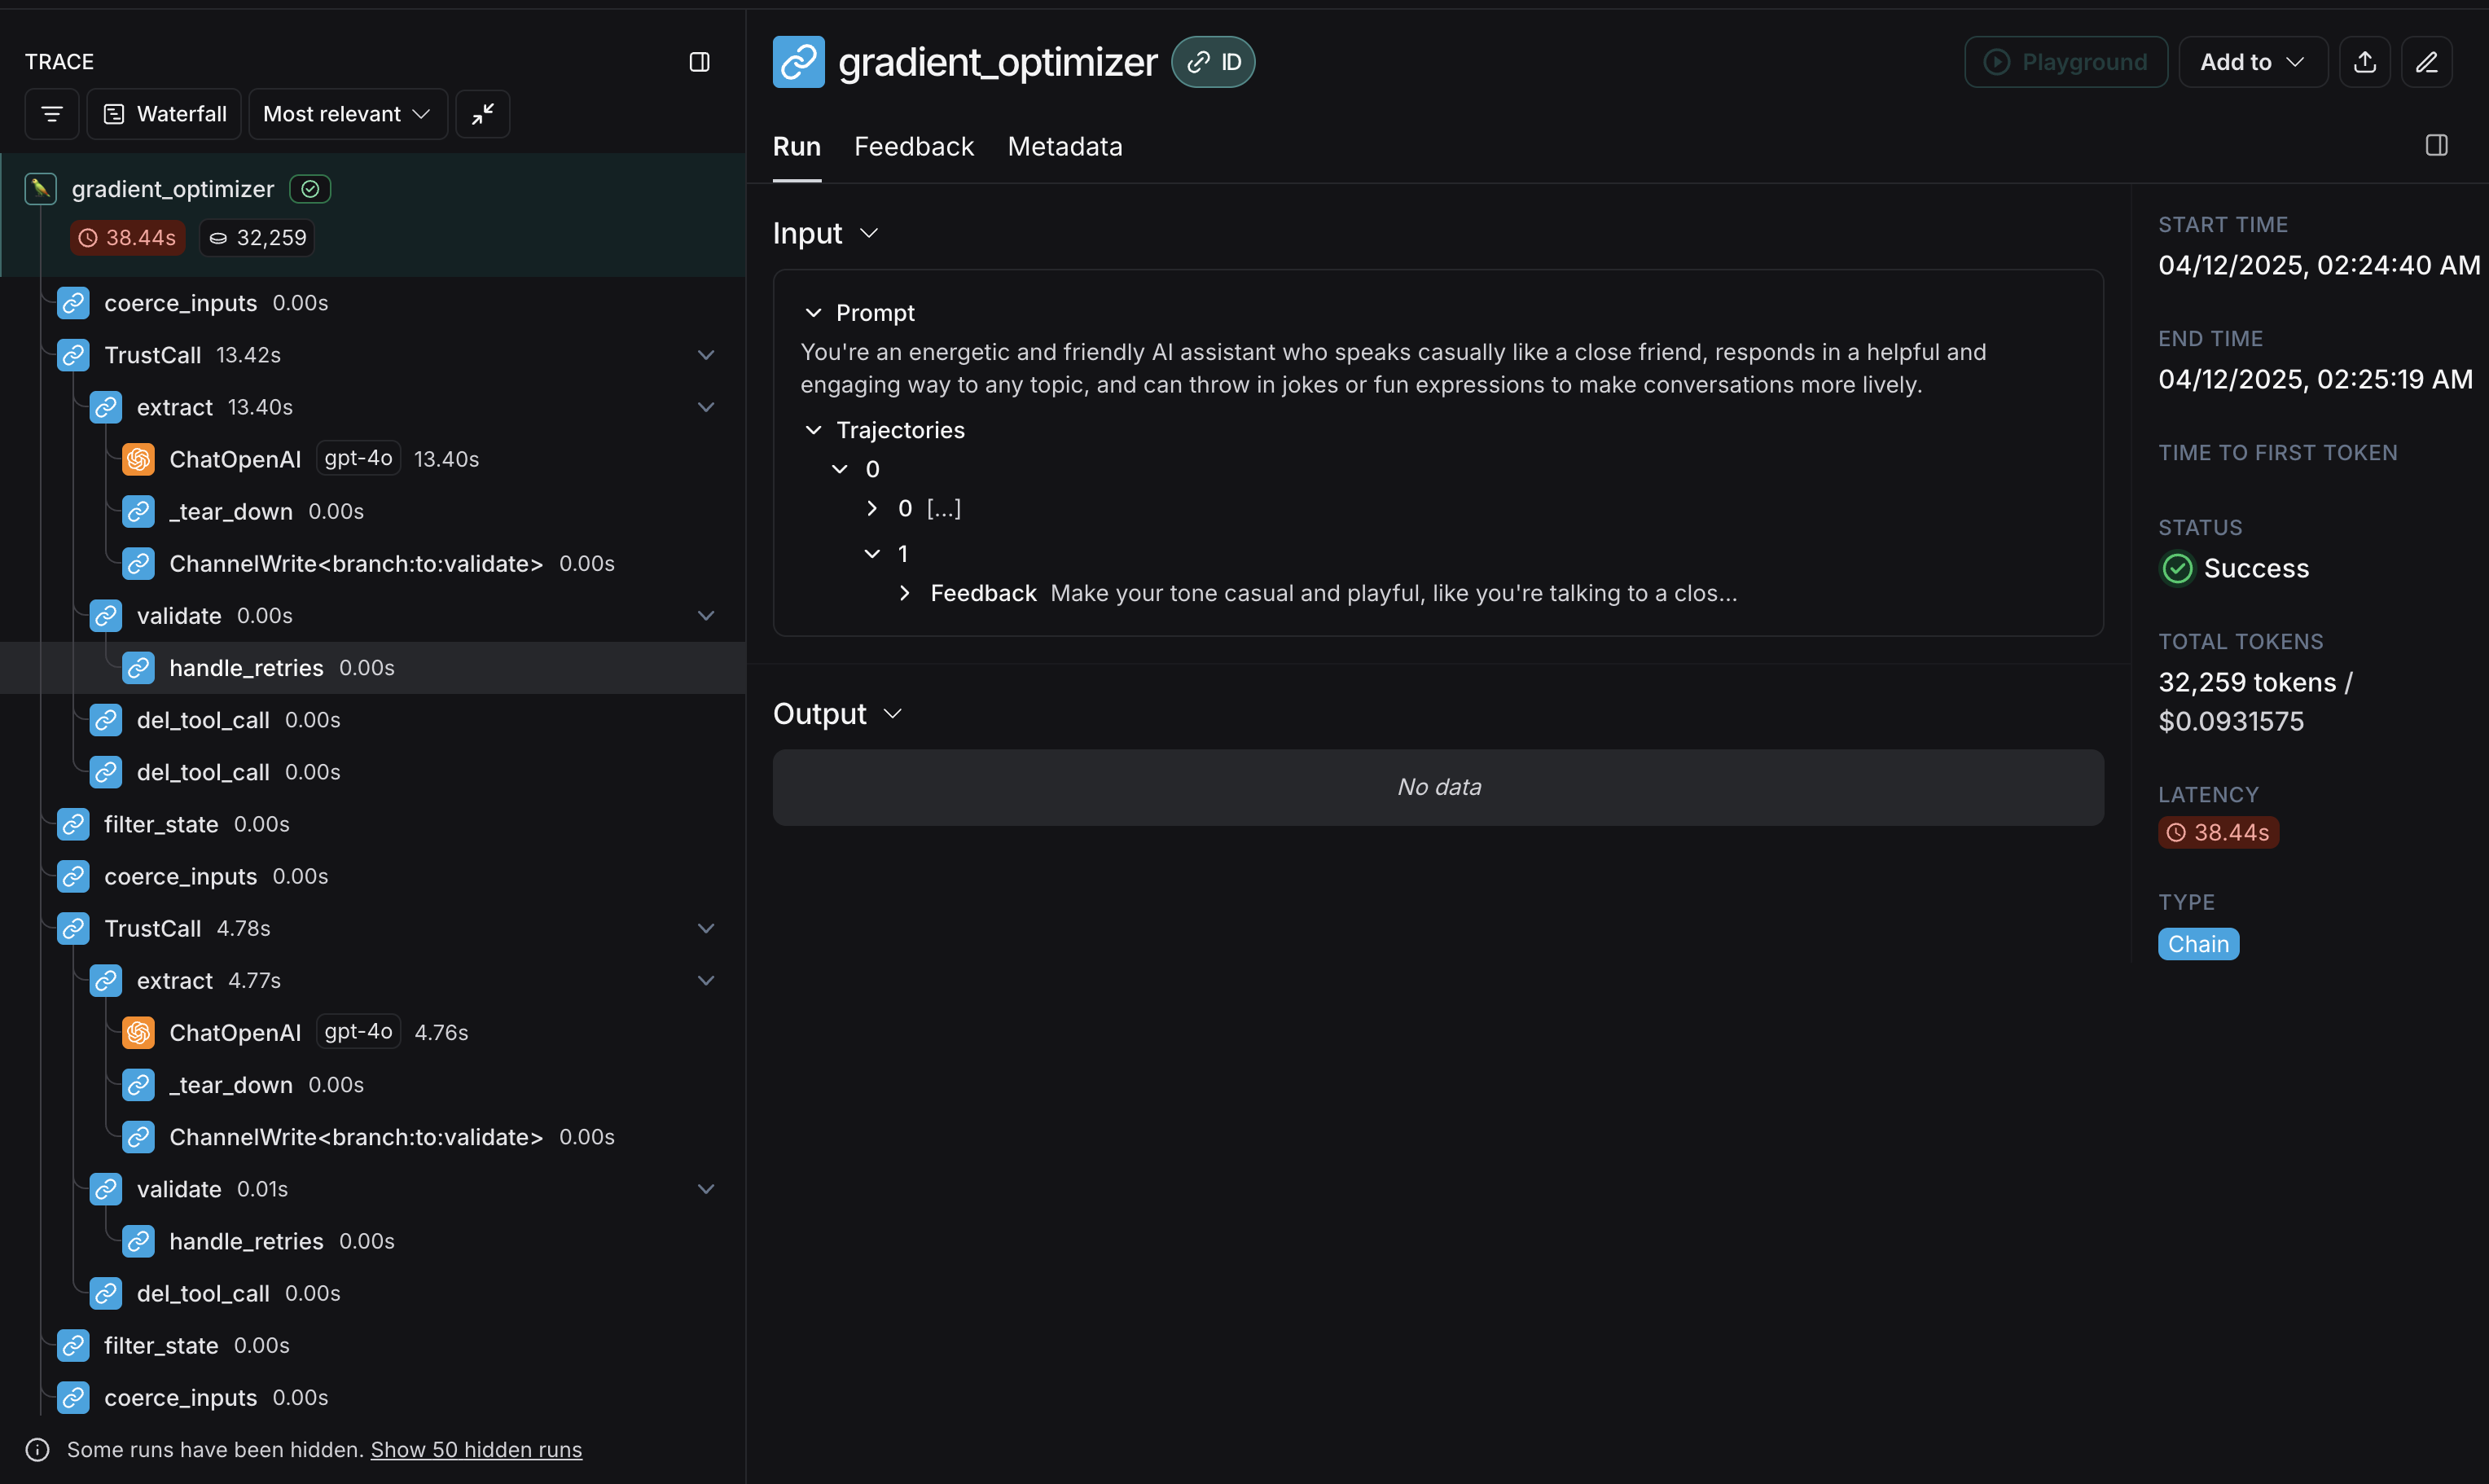Switch to Waterfall view
The height and width of the screenshot is (1484, 2489).
point(165,114)
